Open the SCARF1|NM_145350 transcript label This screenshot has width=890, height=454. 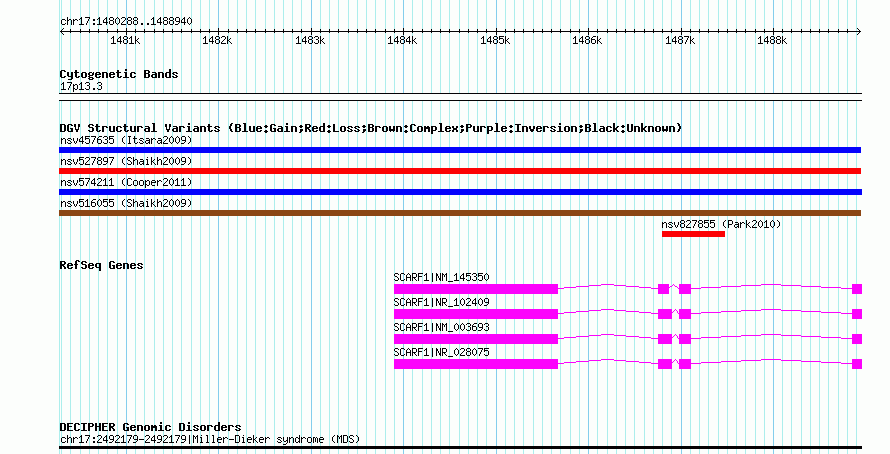[x=441, y=278]
